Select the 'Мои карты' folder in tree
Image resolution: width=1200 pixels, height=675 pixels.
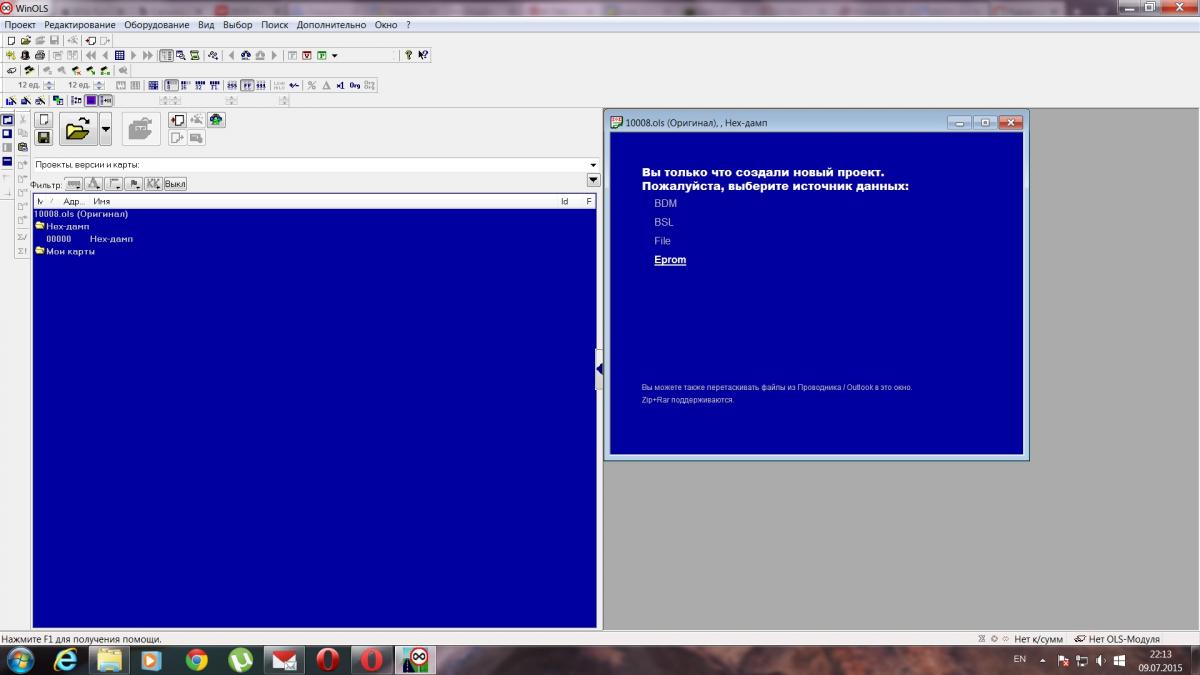[x=70, y=251]
